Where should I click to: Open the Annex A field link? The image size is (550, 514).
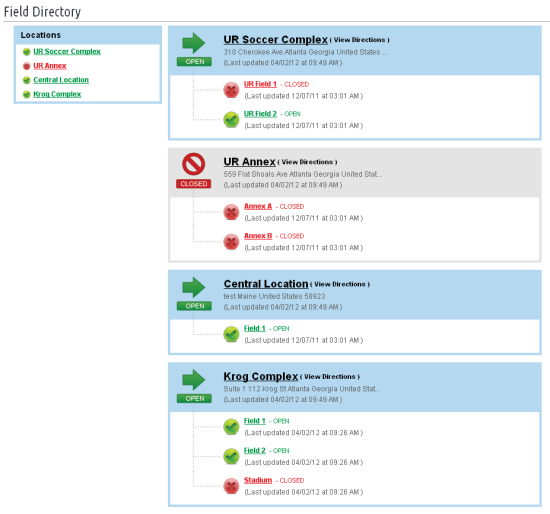pos(258,206)
